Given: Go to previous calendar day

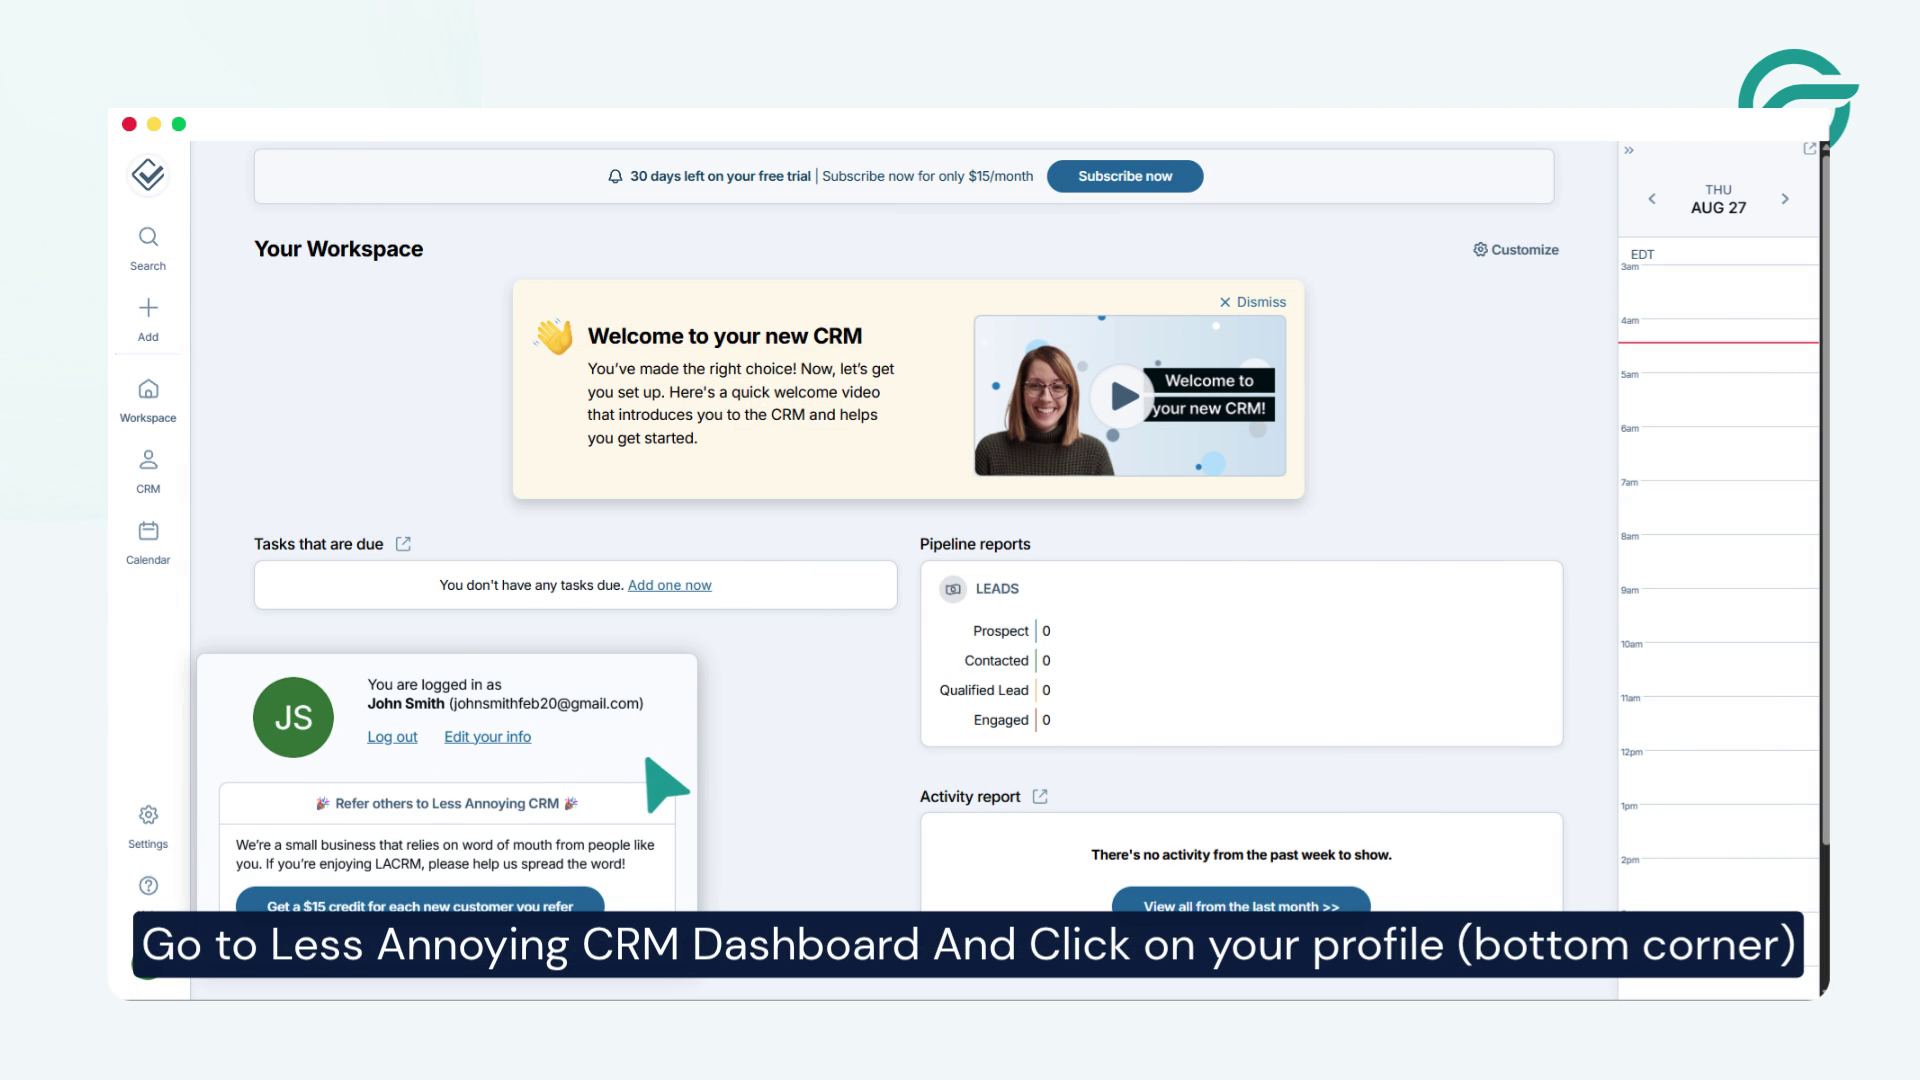Looking at the screenshot, I should pos(1652,199).
